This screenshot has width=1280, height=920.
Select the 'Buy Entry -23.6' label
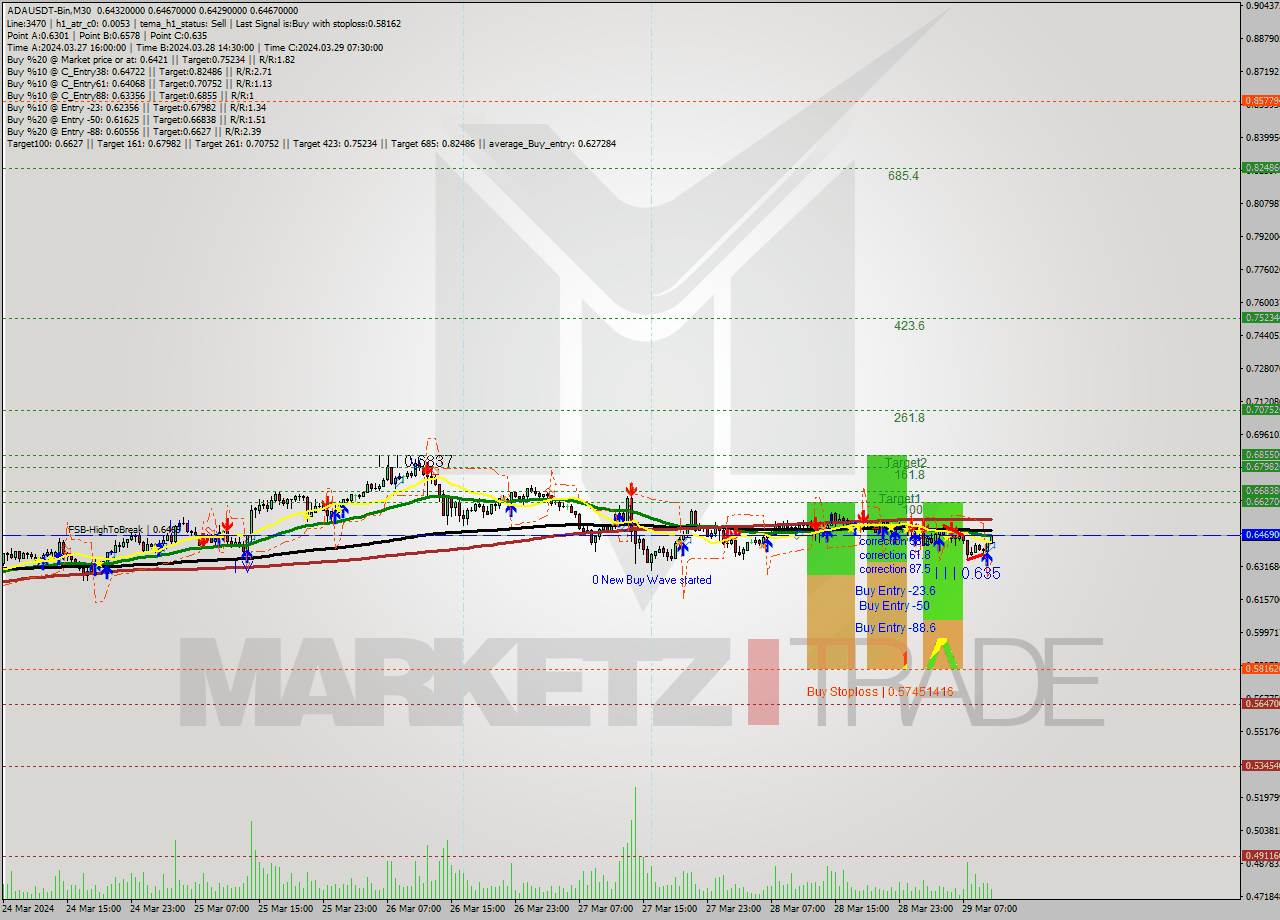point(895,590)
